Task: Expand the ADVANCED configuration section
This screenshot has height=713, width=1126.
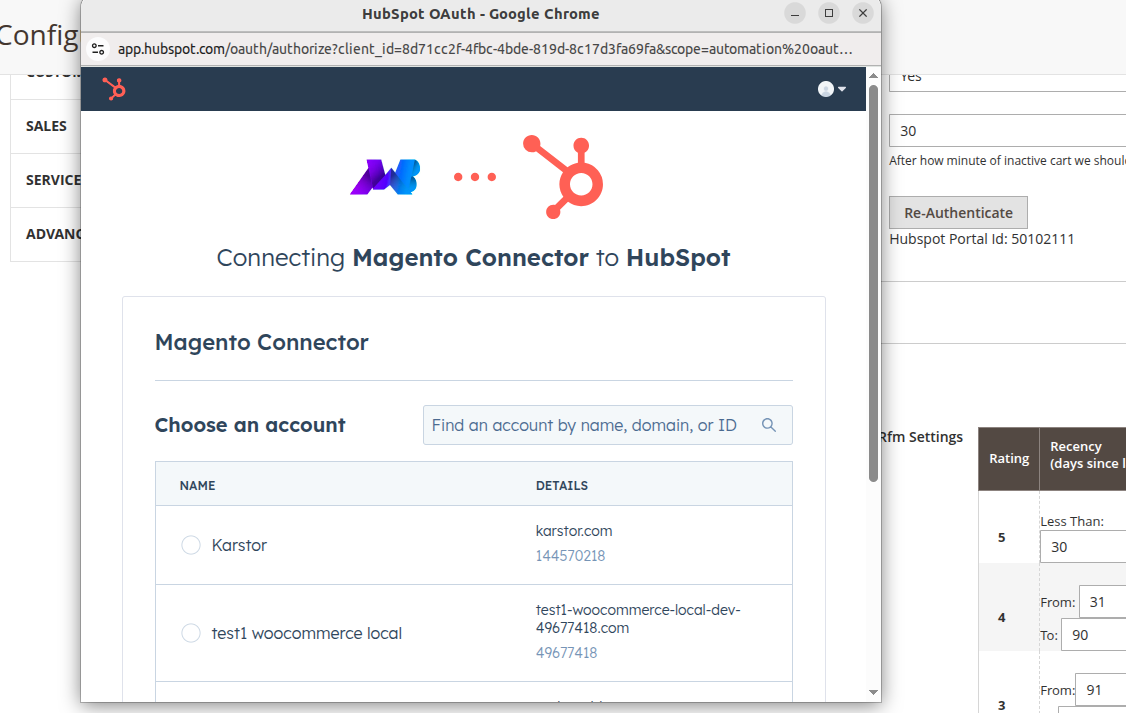Action: tap(52, 234)
